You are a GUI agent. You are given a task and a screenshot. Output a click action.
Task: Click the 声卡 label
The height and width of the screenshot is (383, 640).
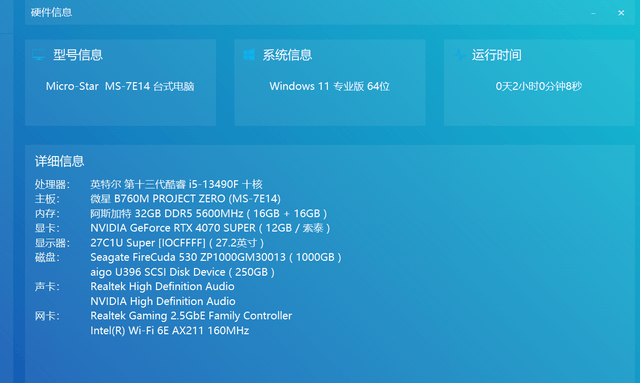47,287
